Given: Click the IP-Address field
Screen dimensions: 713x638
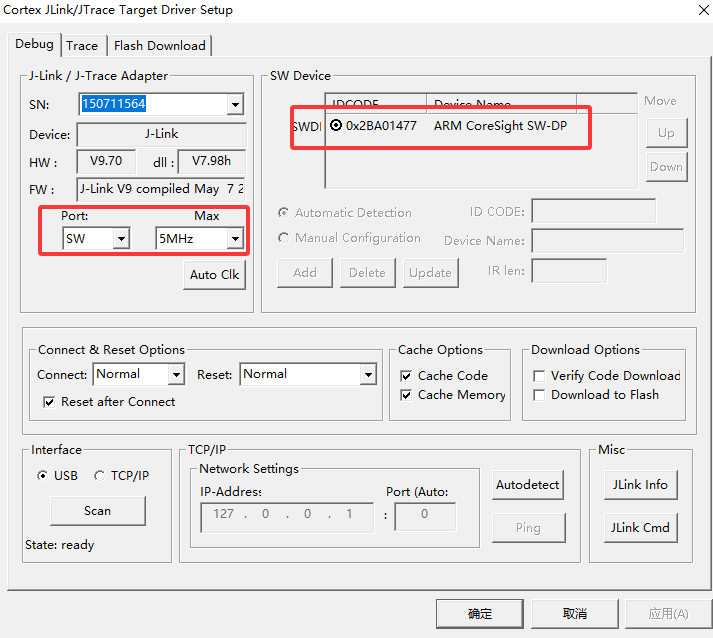Looking at the screenshot, I should pos(287,517).
